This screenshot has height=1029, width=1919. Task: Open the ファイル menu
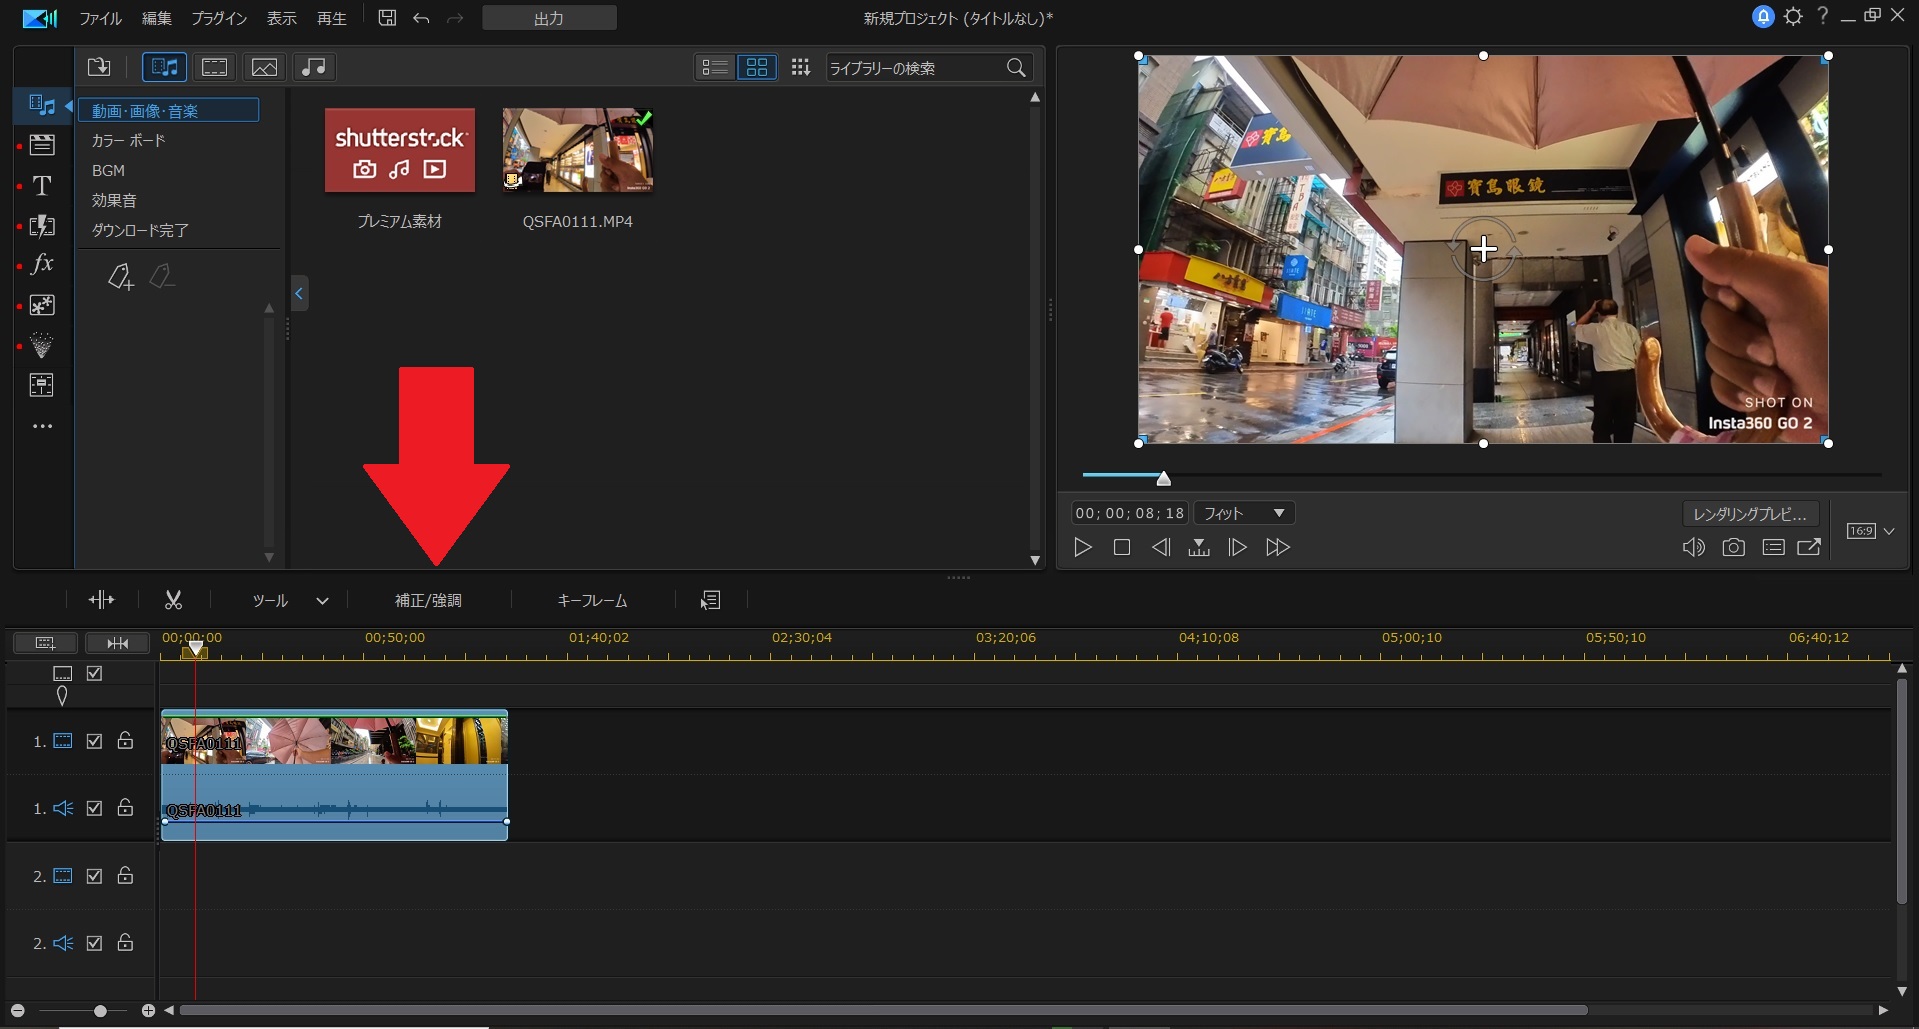coord(100,18)
